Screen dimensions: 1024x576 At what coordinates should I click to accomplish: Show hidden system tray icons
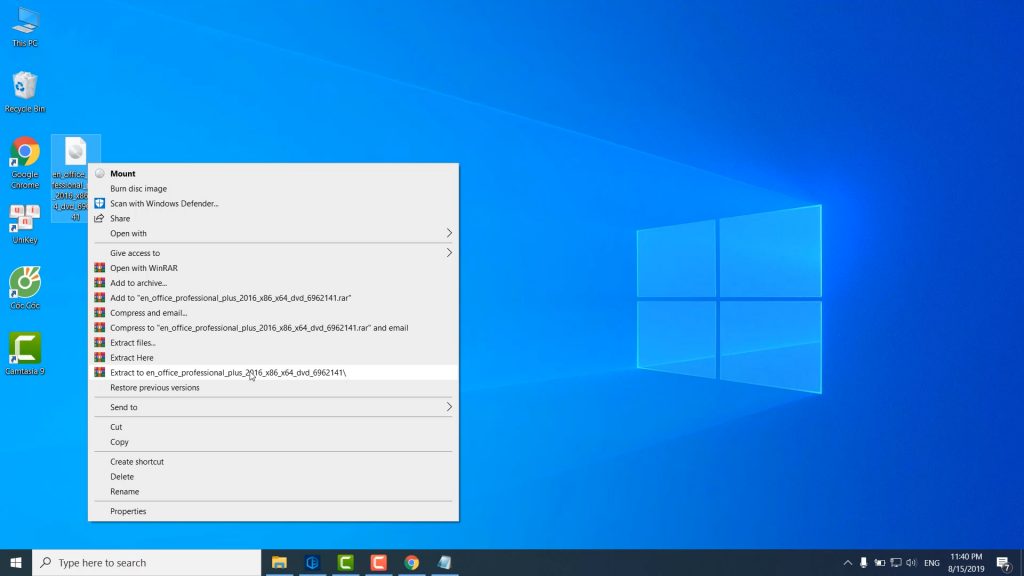click(x=848, y=562)
